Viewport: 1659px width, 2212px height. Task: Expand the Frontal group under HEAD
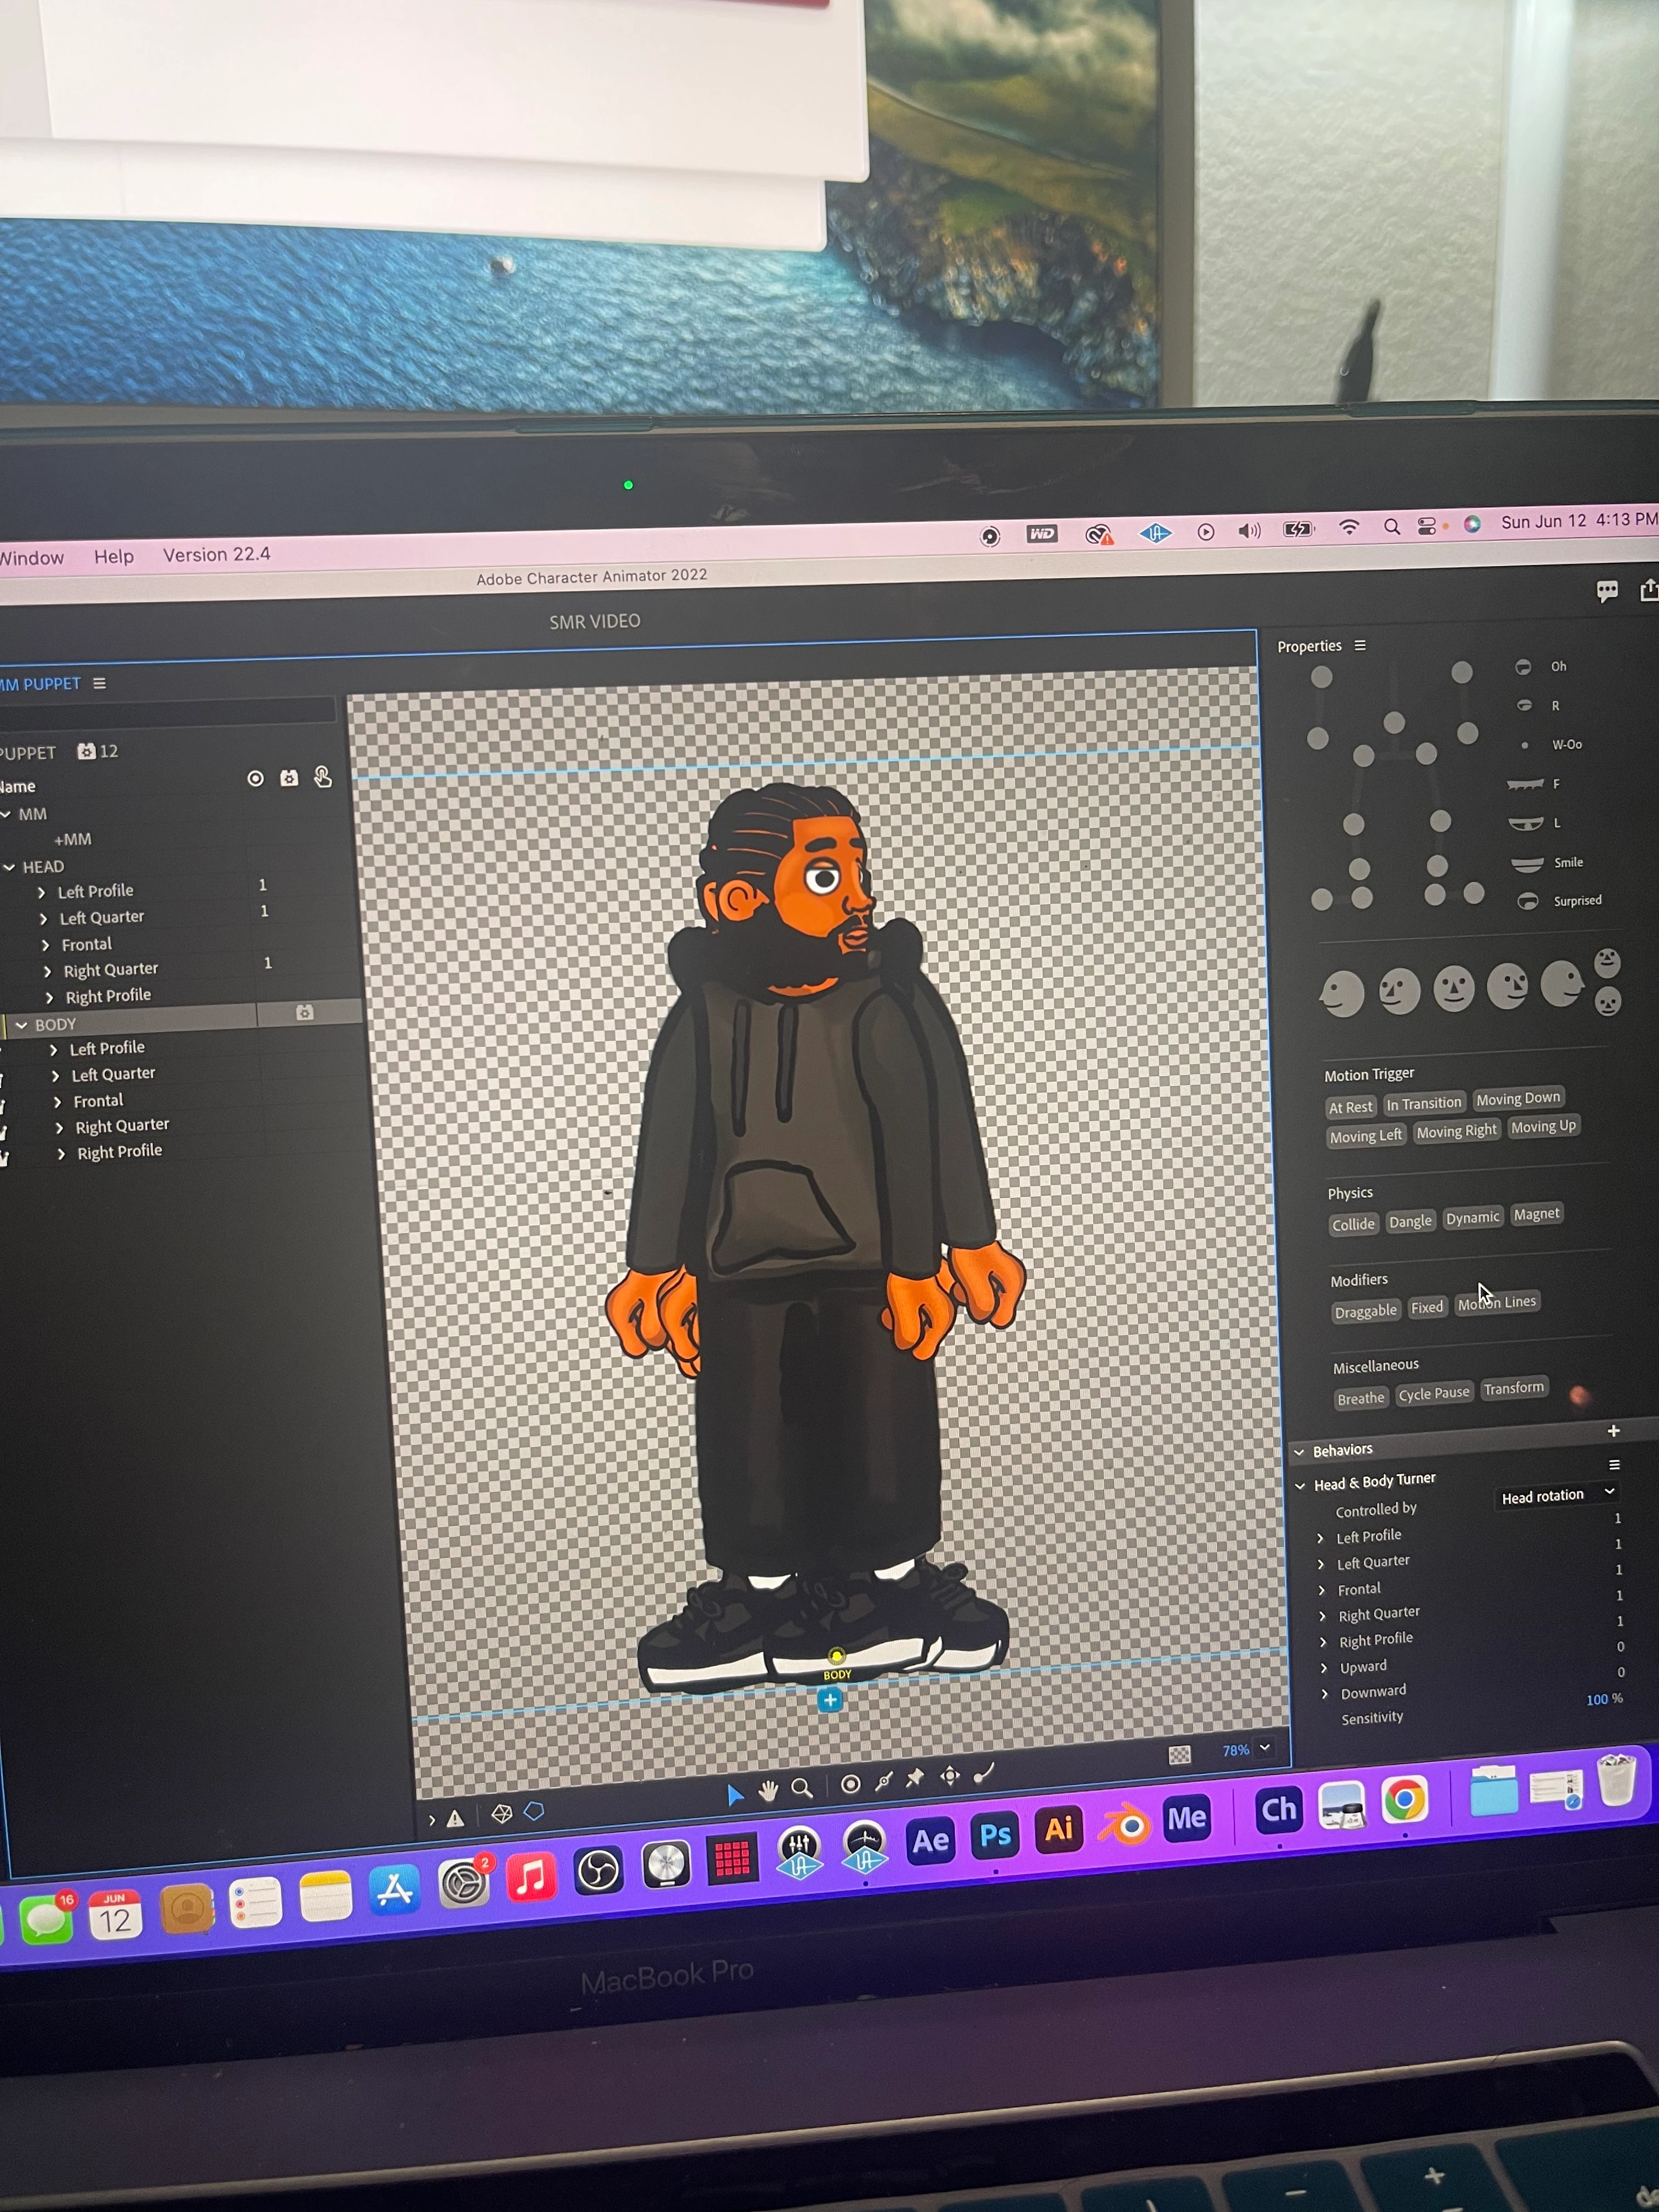pyautogui.click(x=45, y=945)
